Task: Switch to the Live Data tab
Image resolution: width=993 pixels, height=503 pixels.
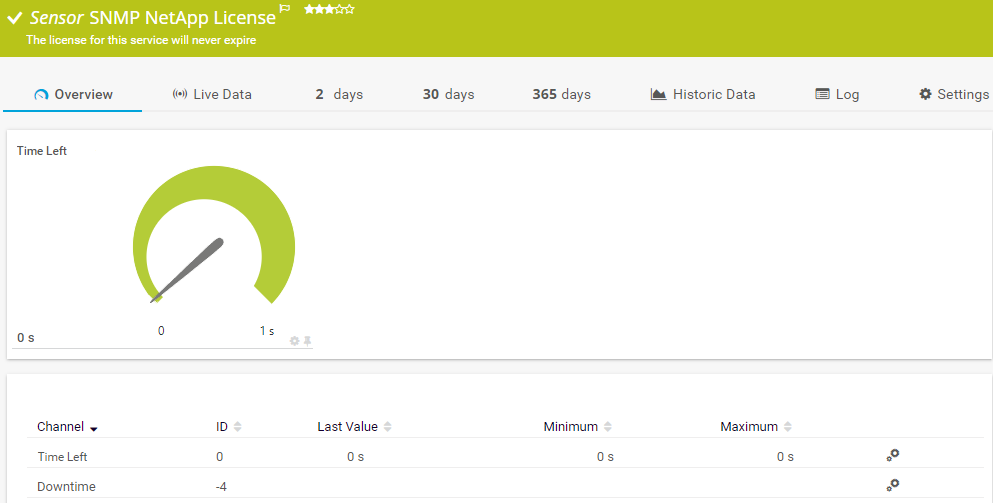Action: point(212,94)
